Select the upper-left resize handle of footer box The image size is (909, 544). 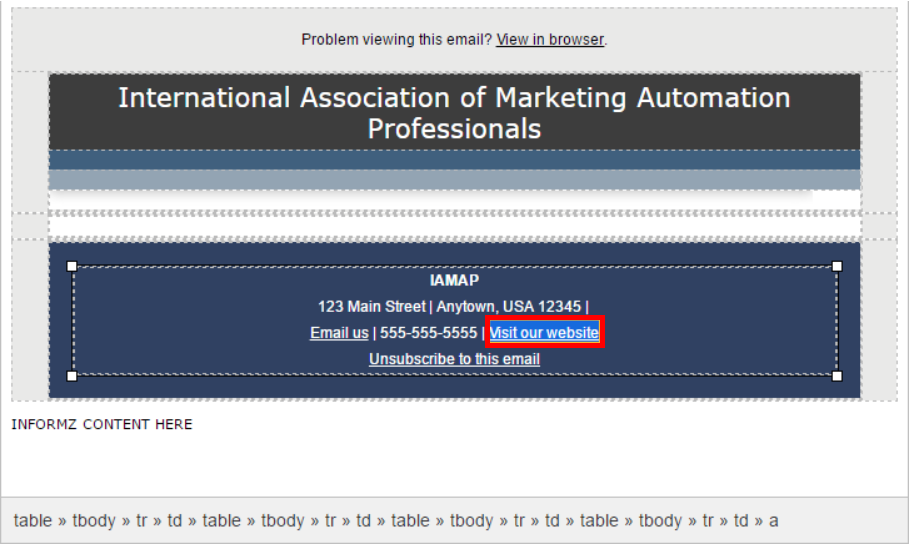pos(72,266)
